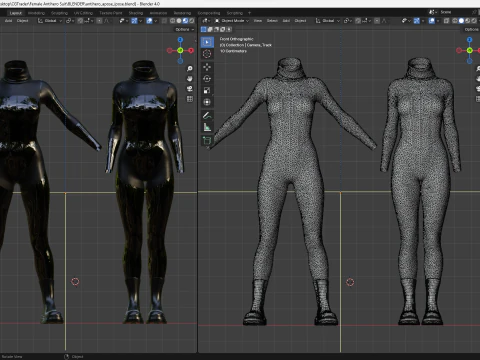The height and width of the screenshot is (360, 480).
Task: Toggle X-ray in right viewport header
Action: point(446,21)
